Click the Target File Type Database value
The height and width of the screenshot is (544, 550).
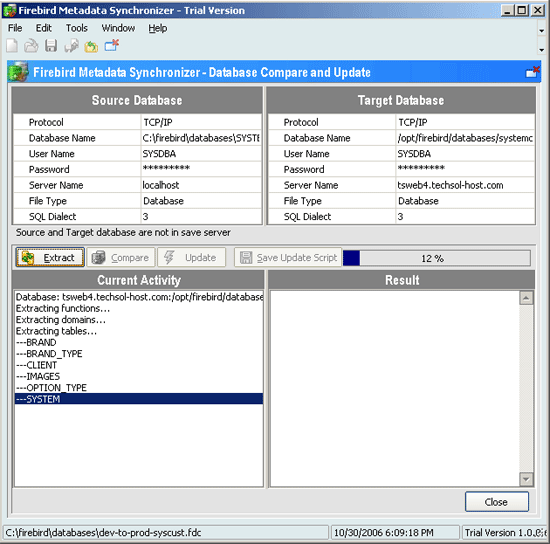tap(465, 201)
